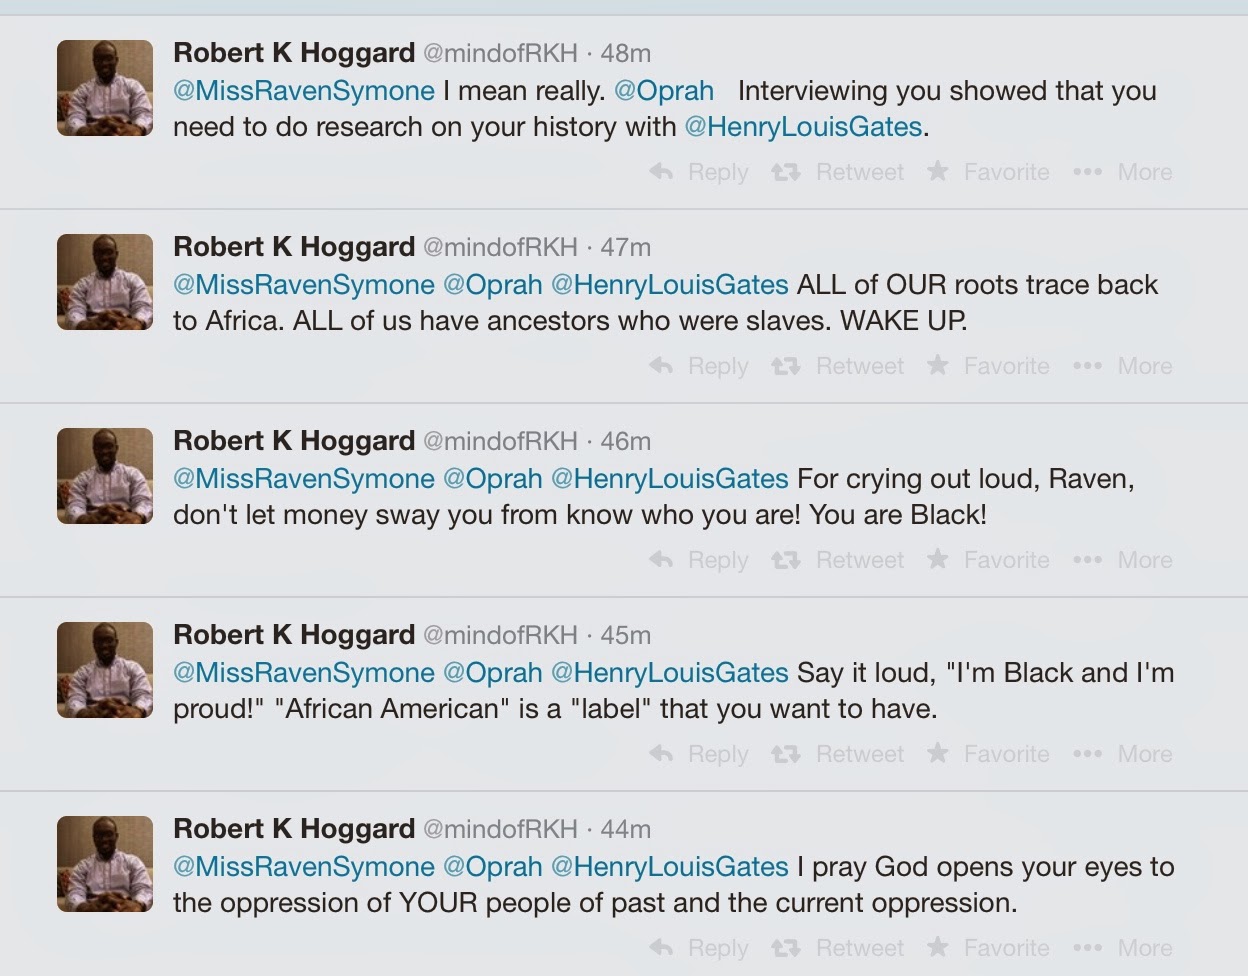This screenshot has height=976, width=1248.
Task: Show More actions for the 45m tweet
Action: coord(1122,754)
